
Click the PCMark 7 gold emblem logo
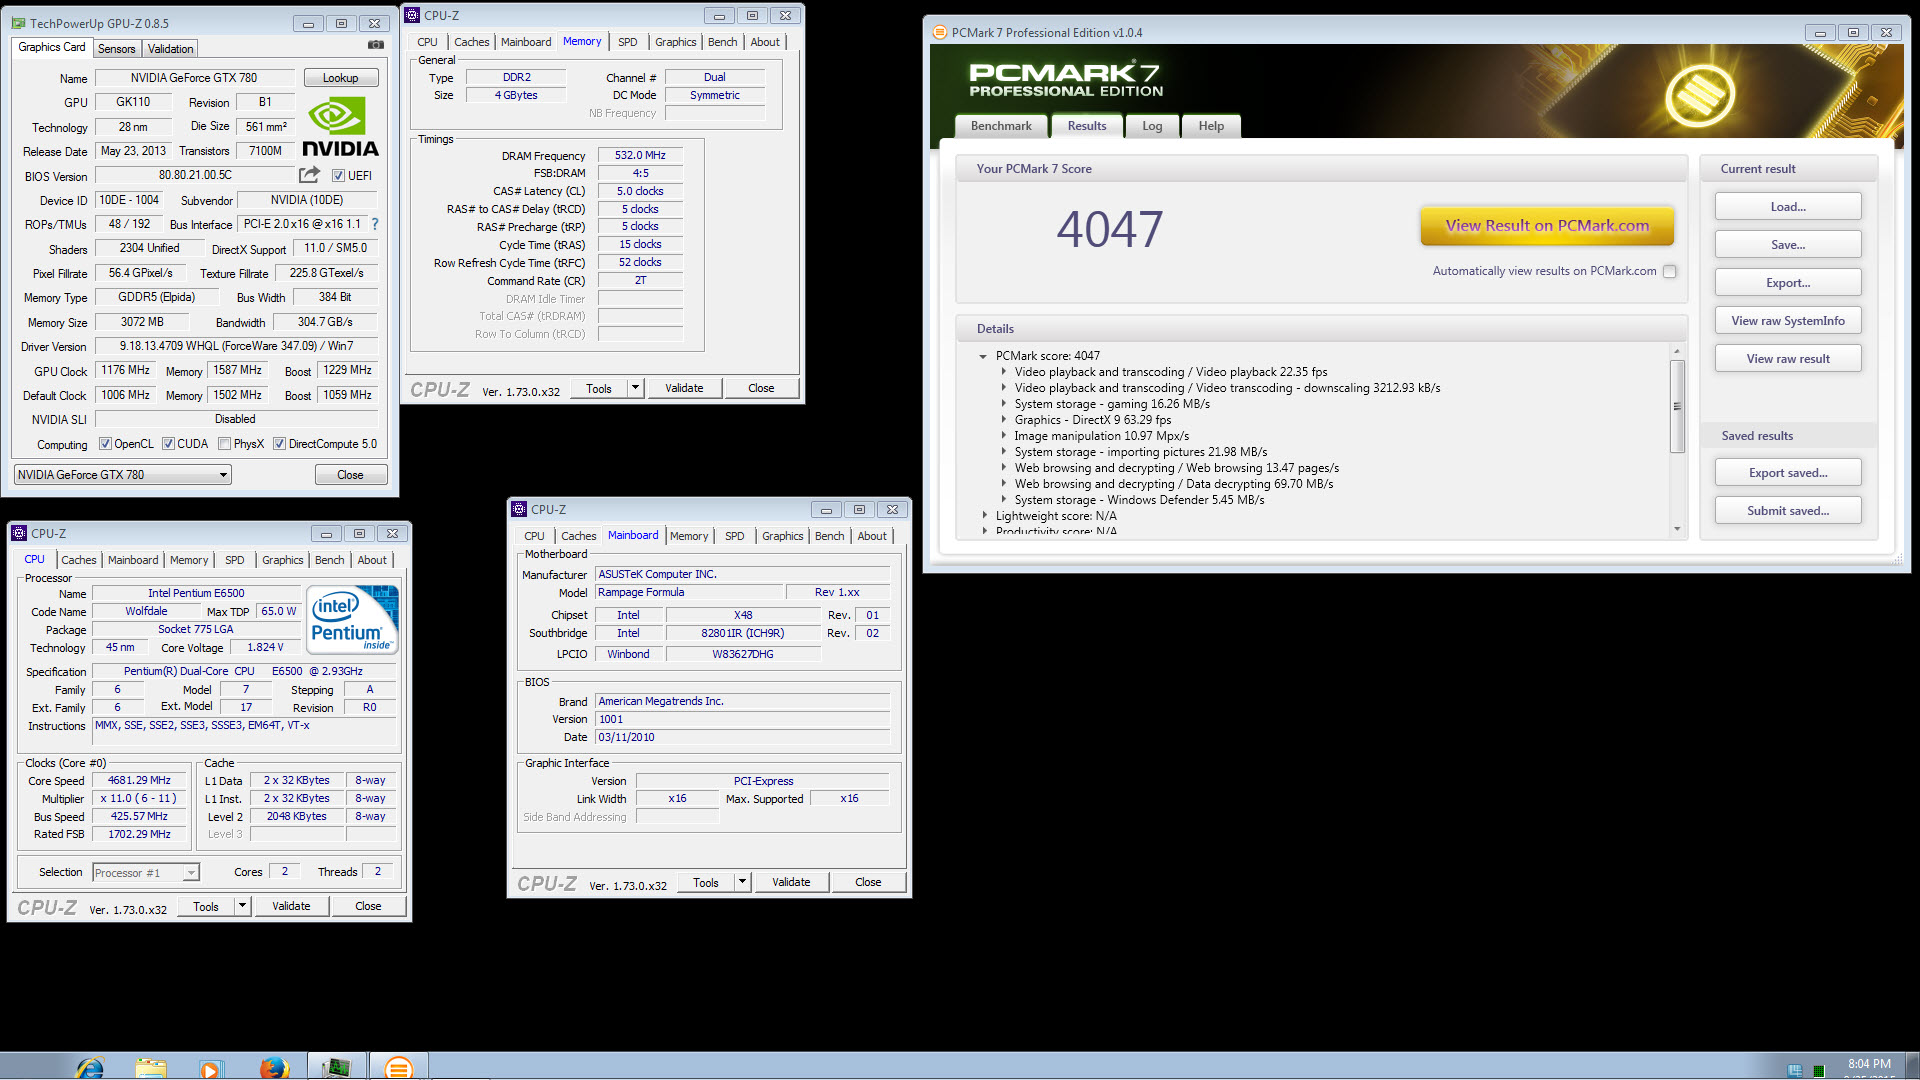tap(1699, 96)
